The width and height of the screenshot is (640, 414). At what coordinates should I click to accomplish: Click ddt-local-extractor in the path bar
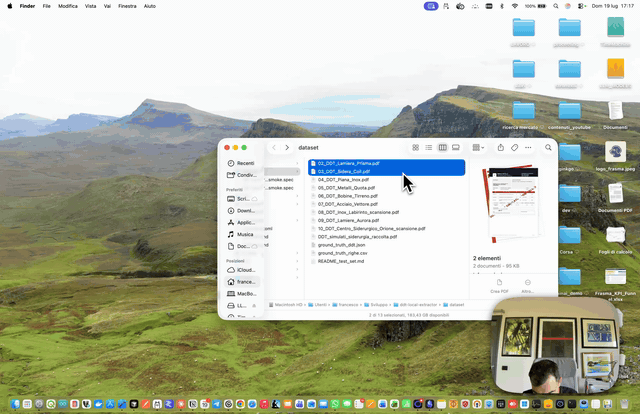click(416, 305)
